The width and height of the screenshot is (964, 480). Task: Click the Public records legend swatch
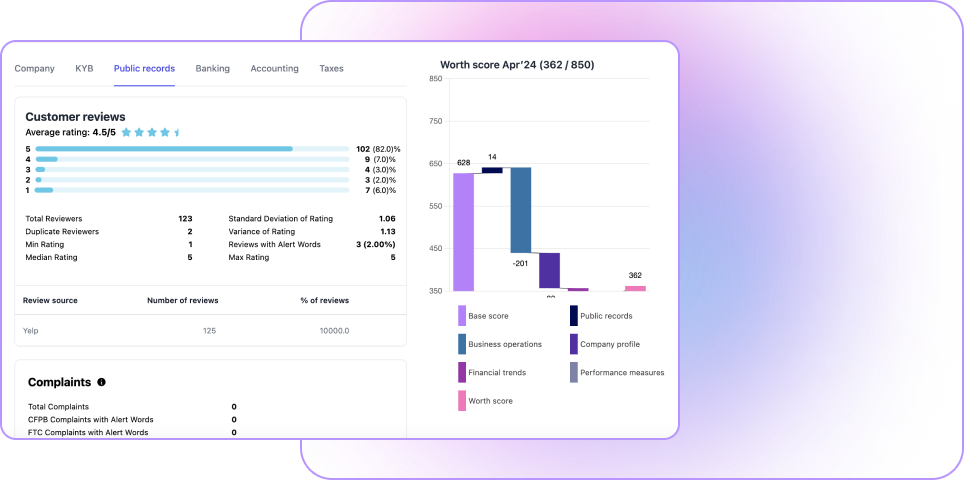[574, 316]
